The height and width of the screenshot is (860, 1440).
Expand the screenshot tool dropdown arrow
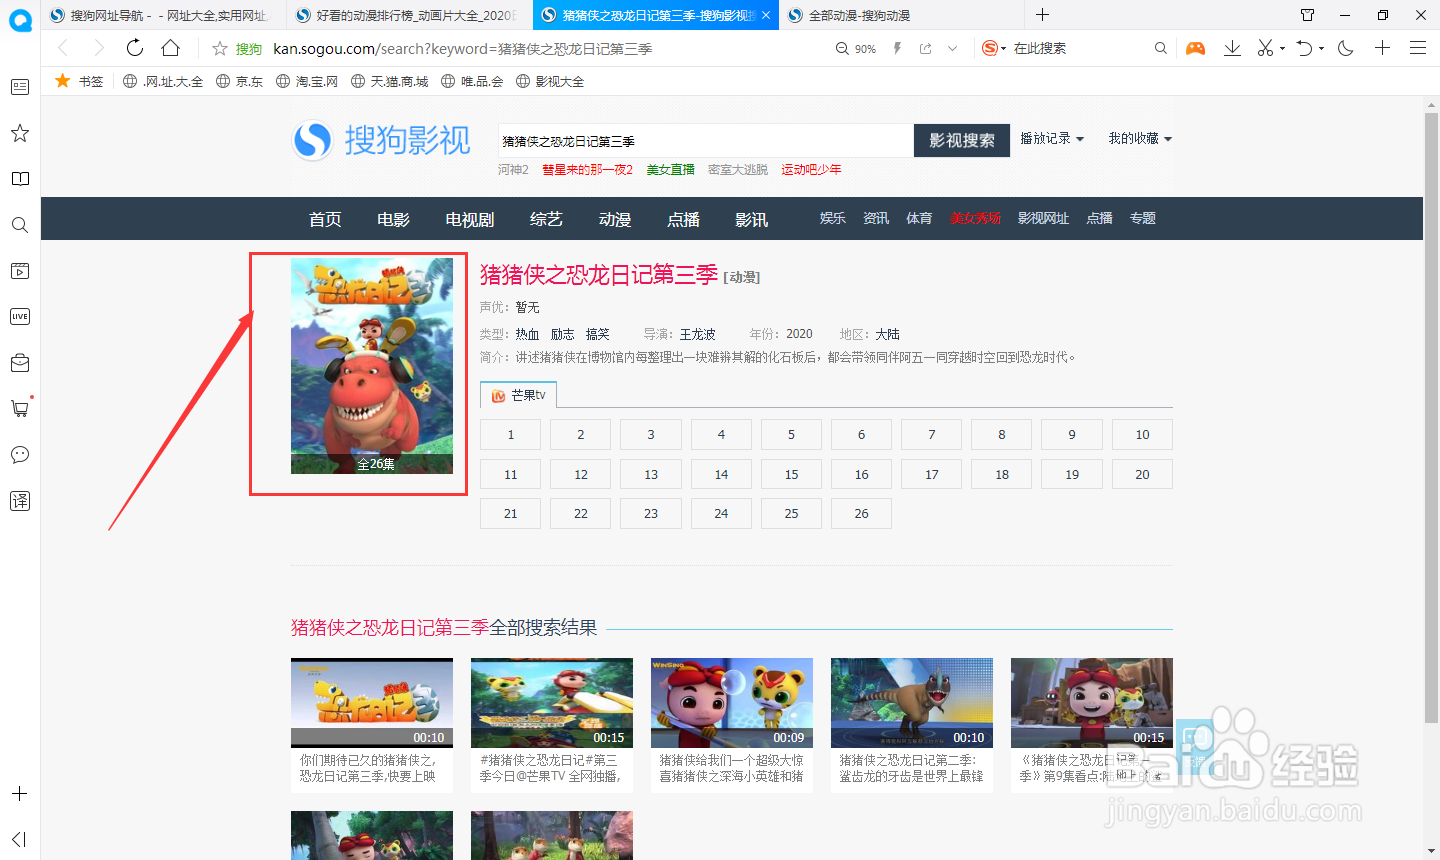coord(1283,48)
